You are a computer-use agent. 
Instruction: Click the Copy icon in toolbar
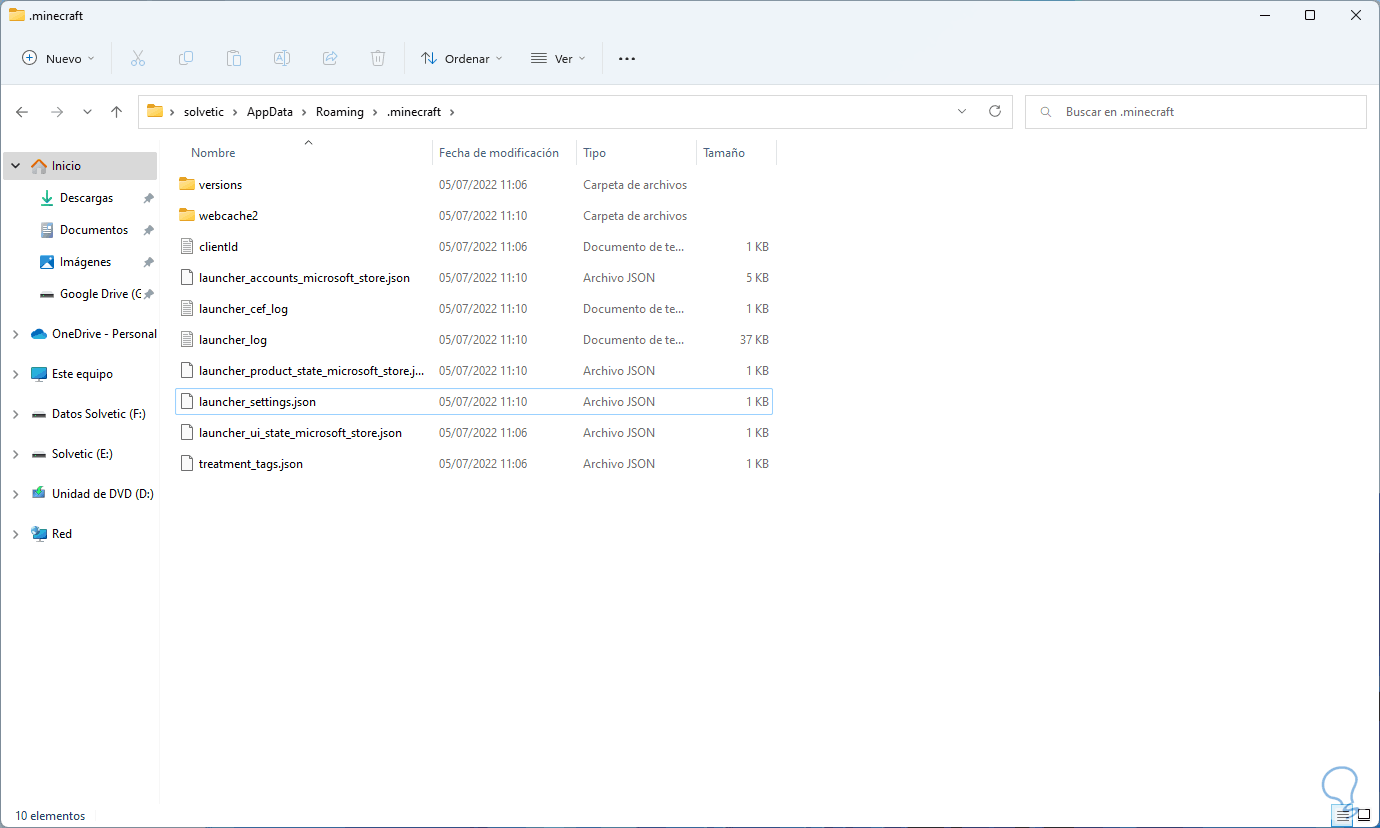186,59
